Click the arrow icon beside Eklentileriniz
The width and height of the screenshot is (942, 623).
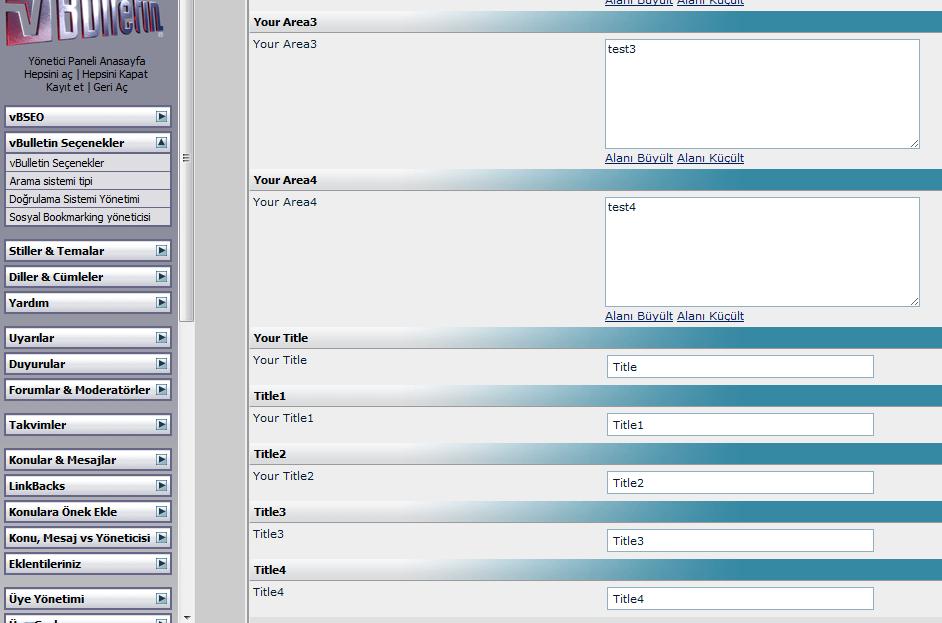(161, 564)
